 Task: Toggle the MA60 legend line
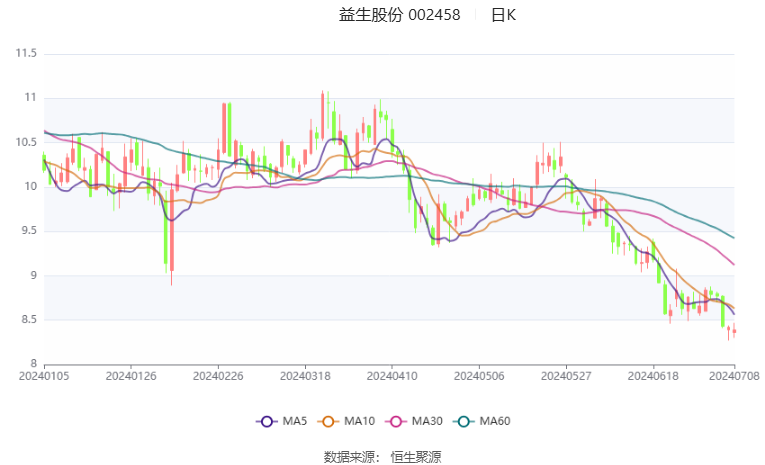482,421
